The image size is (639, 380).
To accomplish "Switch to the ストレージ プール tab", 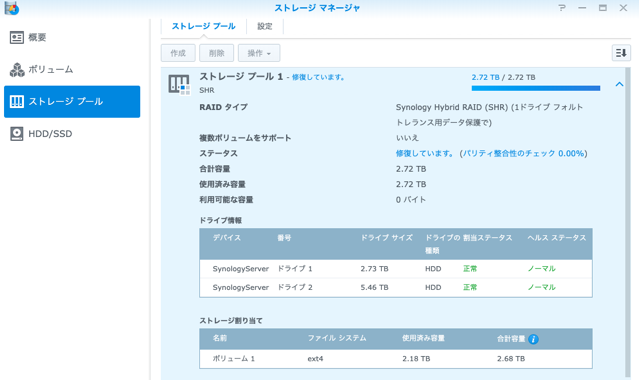I will click(x=203, y=26).
